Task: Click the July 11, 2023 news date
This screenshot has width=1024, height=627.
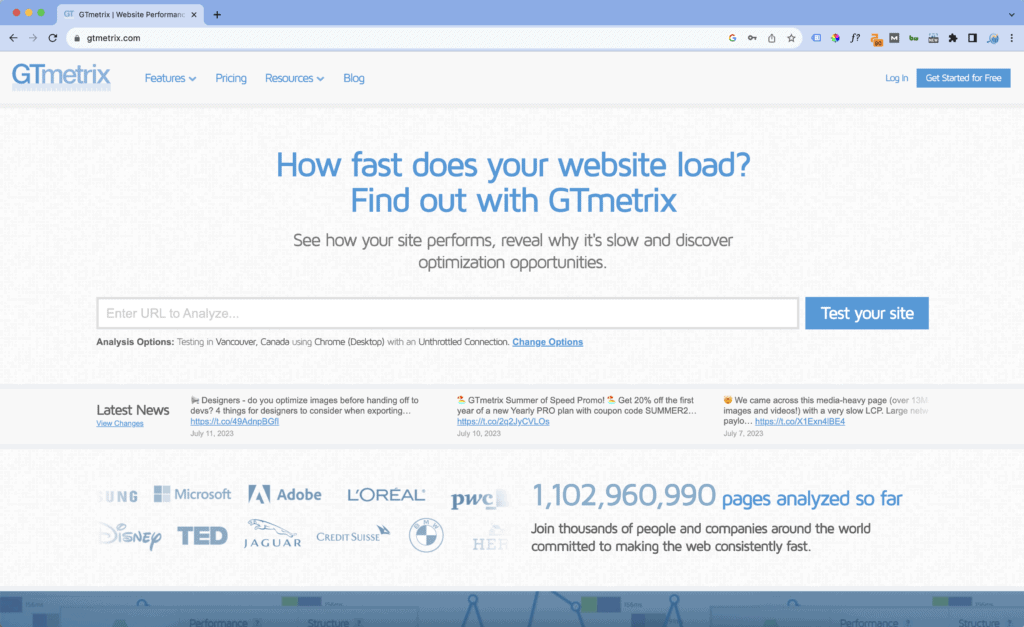Action: coord(212,434)
